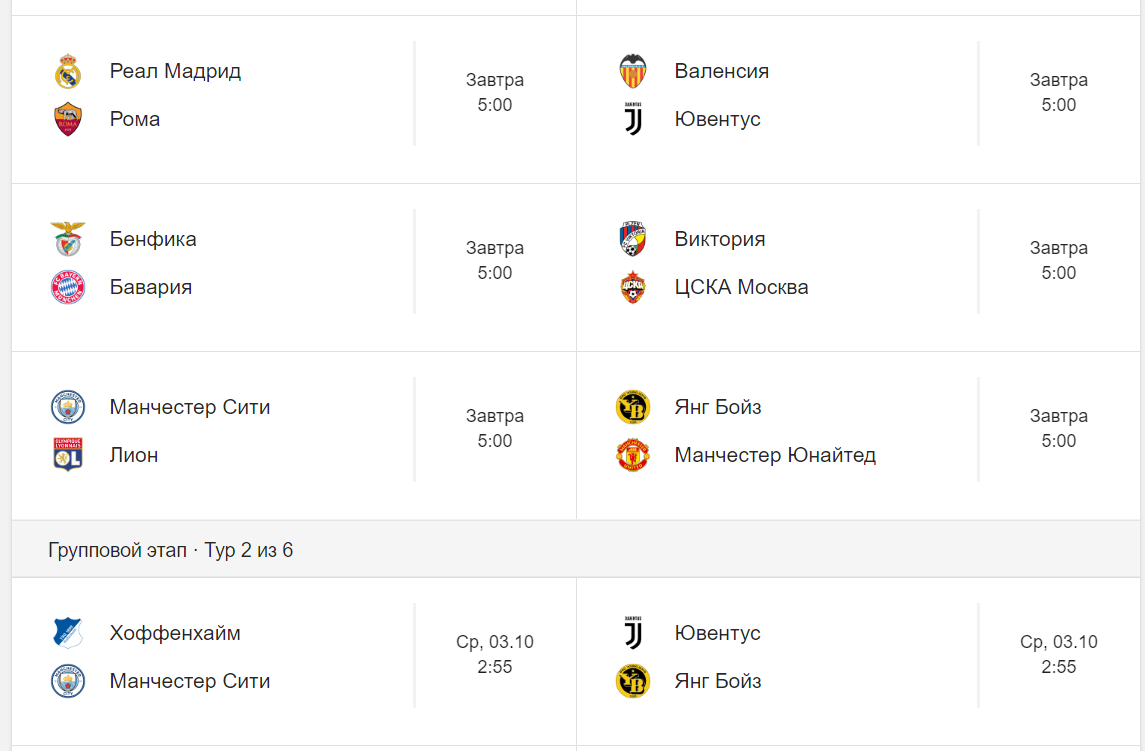The height and width of the screenshot is (751, 1145).
Task: Click the Benfica club crest
Action: pos(68,240)
